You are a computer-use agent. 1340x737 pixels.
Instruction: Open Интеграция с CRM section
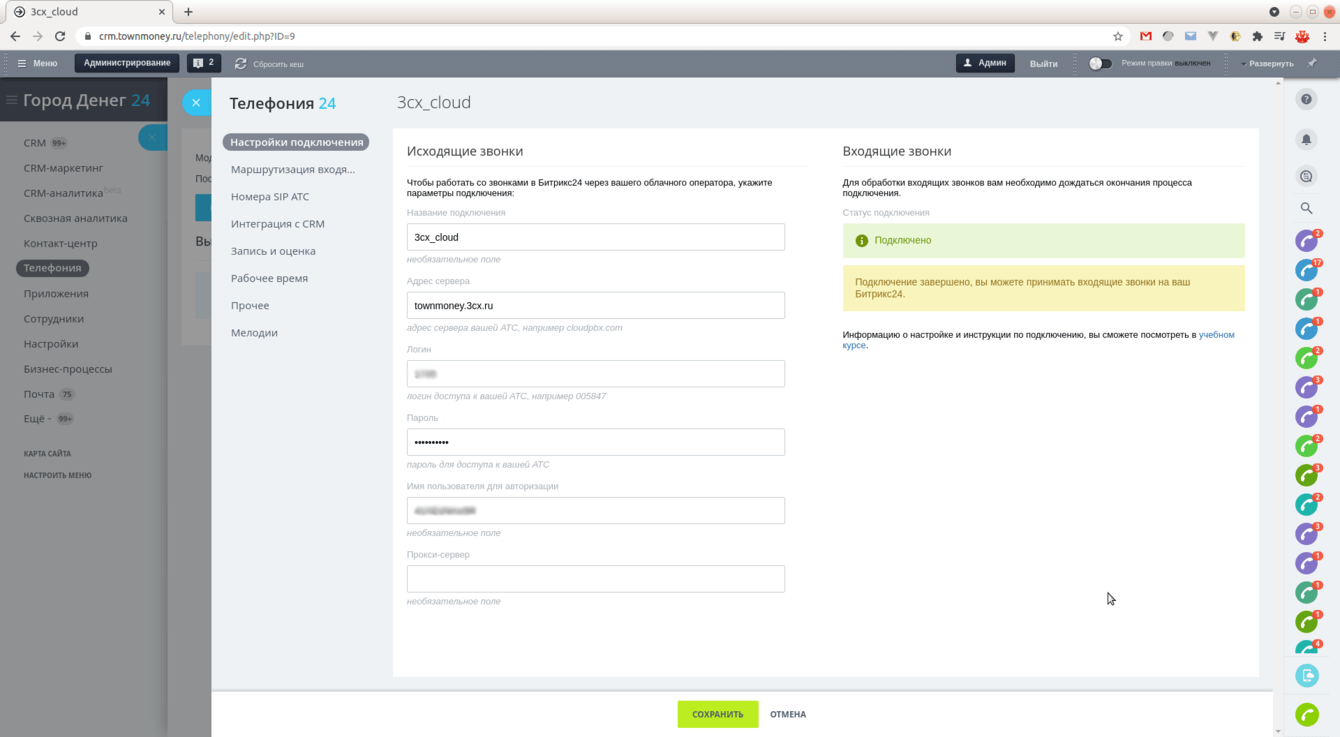pos(278,224)
